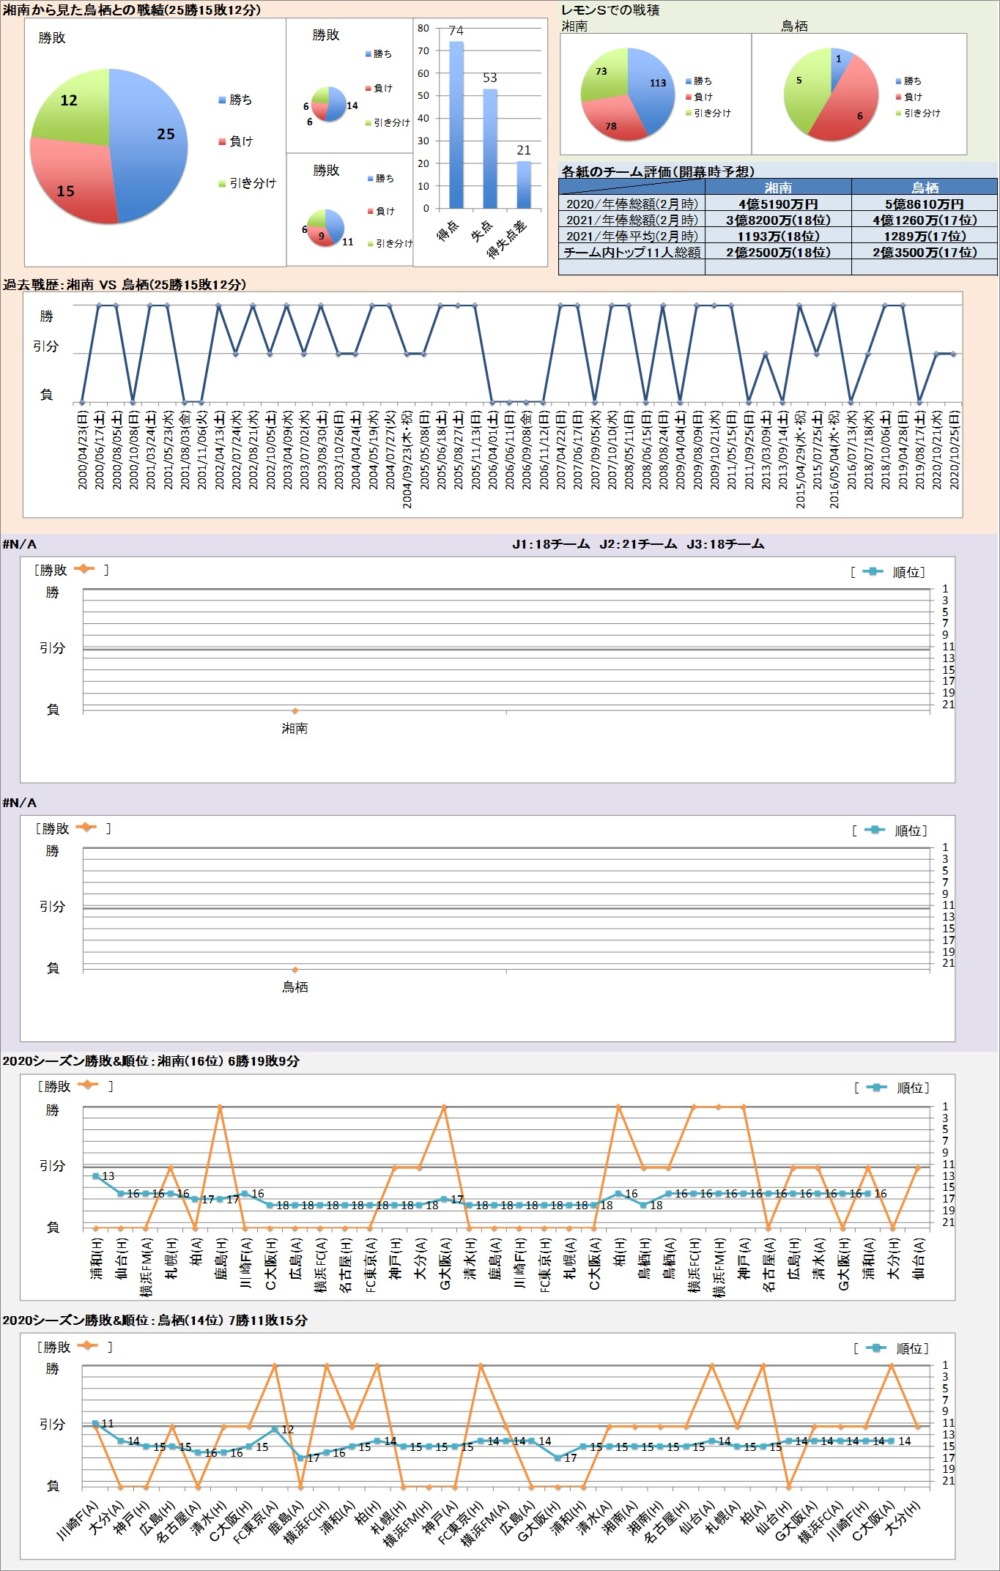Click the orange 勝敗 legend marker in the 湘南 2020 season chart
1000x1571 pixels.
point(87,1085)
